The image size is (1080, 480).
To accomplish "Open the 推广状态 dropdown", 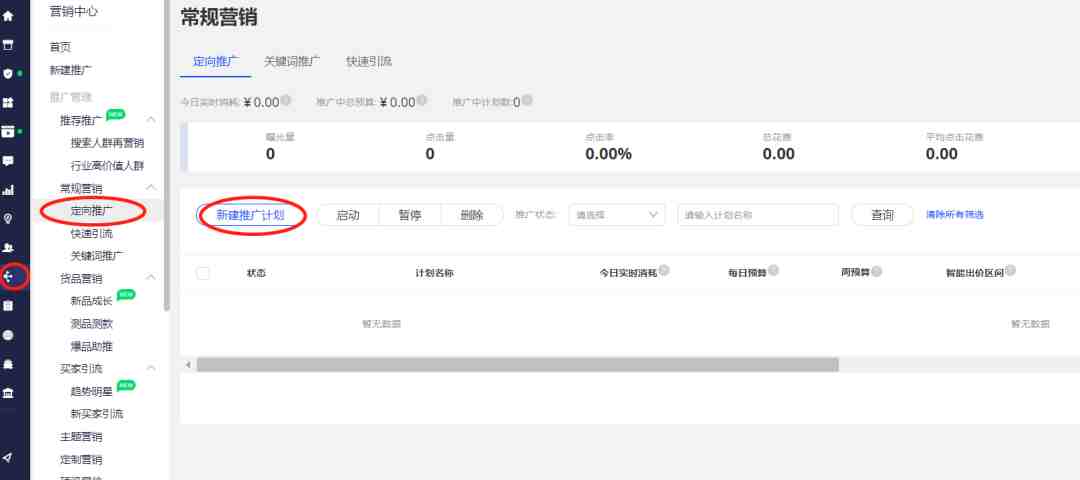I will click(616, 215).
